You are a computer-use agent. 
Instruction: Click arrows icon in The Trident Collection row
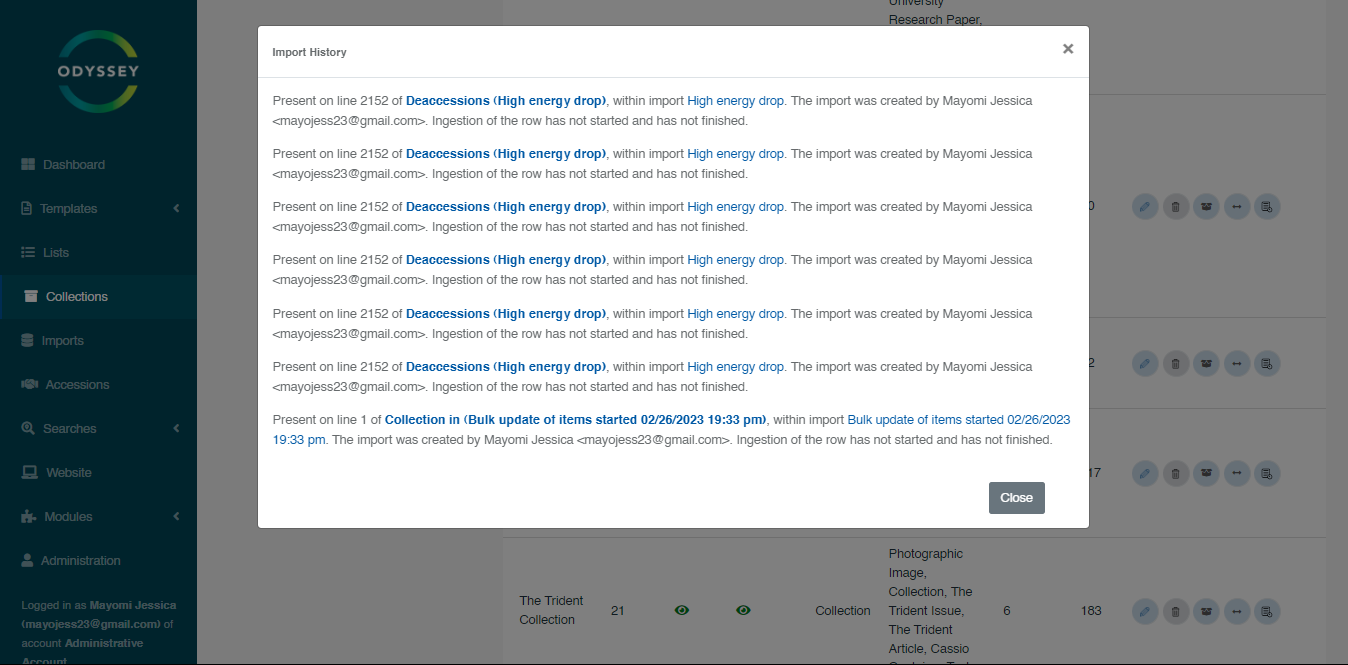[x=1237, y=611]
